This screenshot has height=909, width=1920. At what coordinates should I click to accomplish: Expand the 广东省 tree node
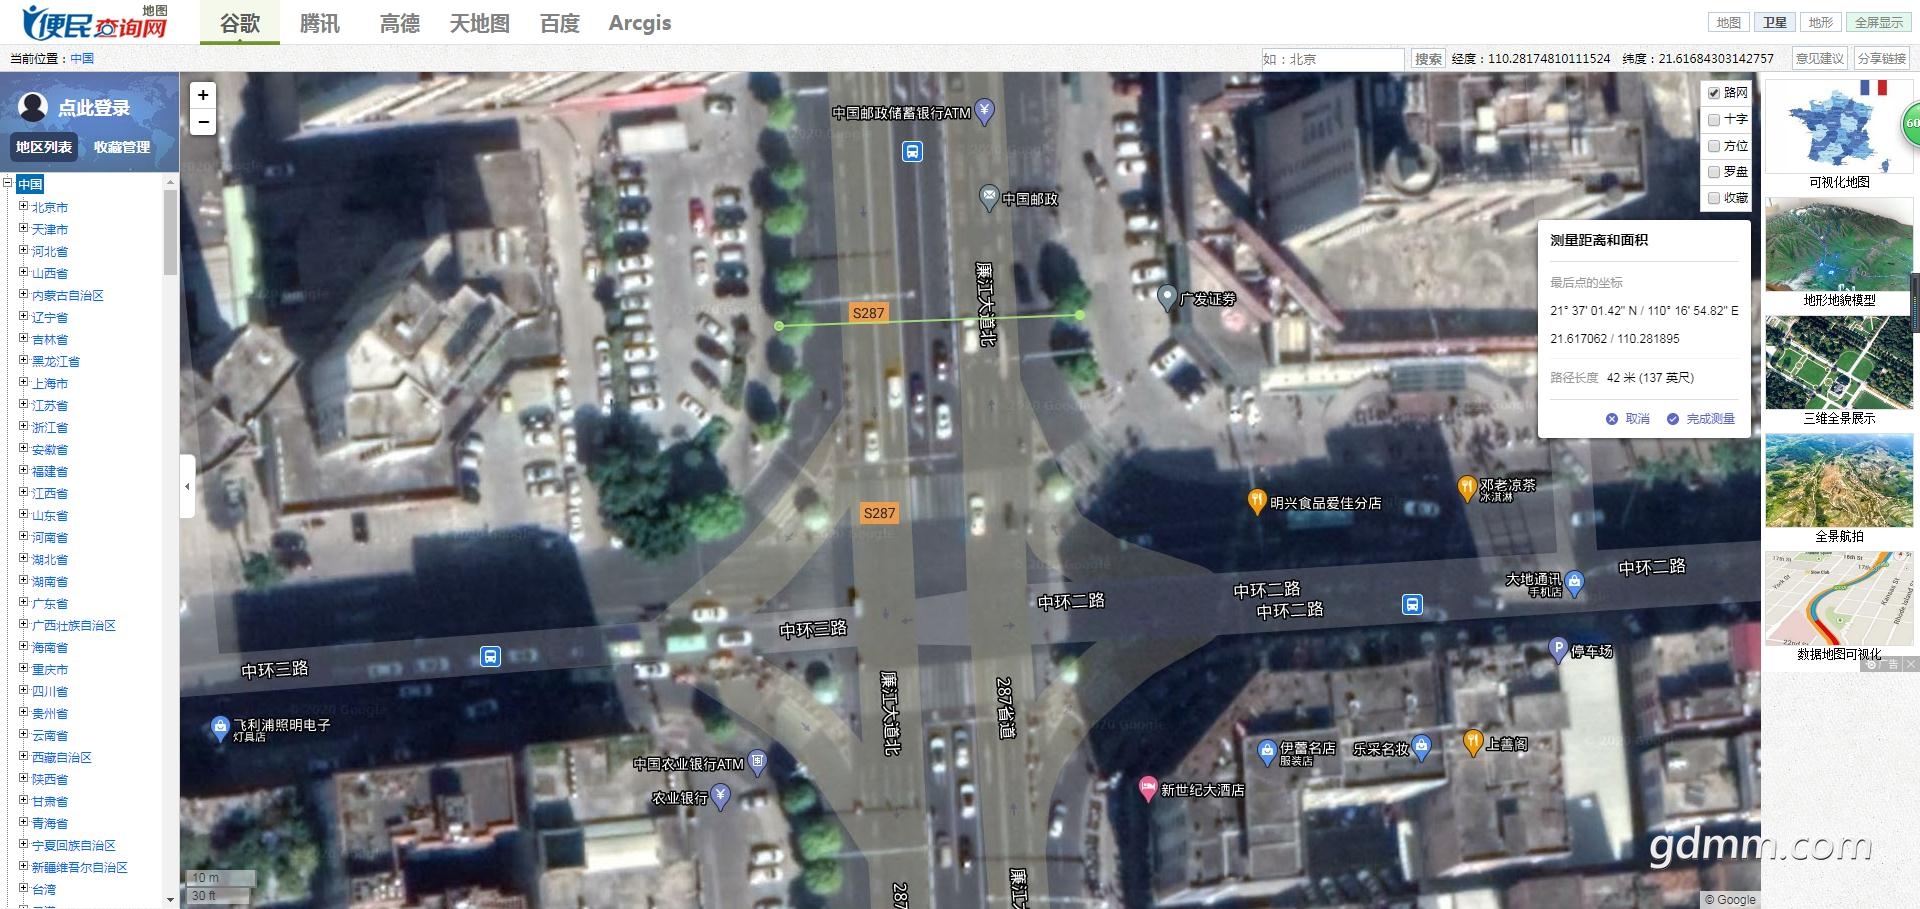[23, 602]
